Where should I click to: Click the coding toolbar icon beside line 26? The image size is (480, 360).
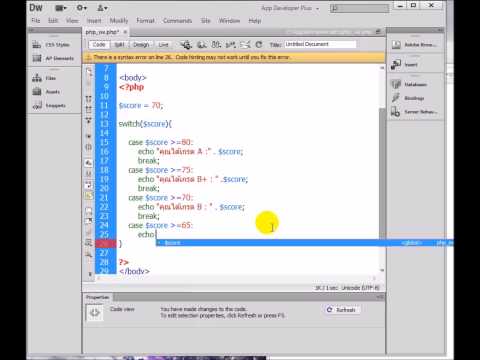click(x=89, y=243)
